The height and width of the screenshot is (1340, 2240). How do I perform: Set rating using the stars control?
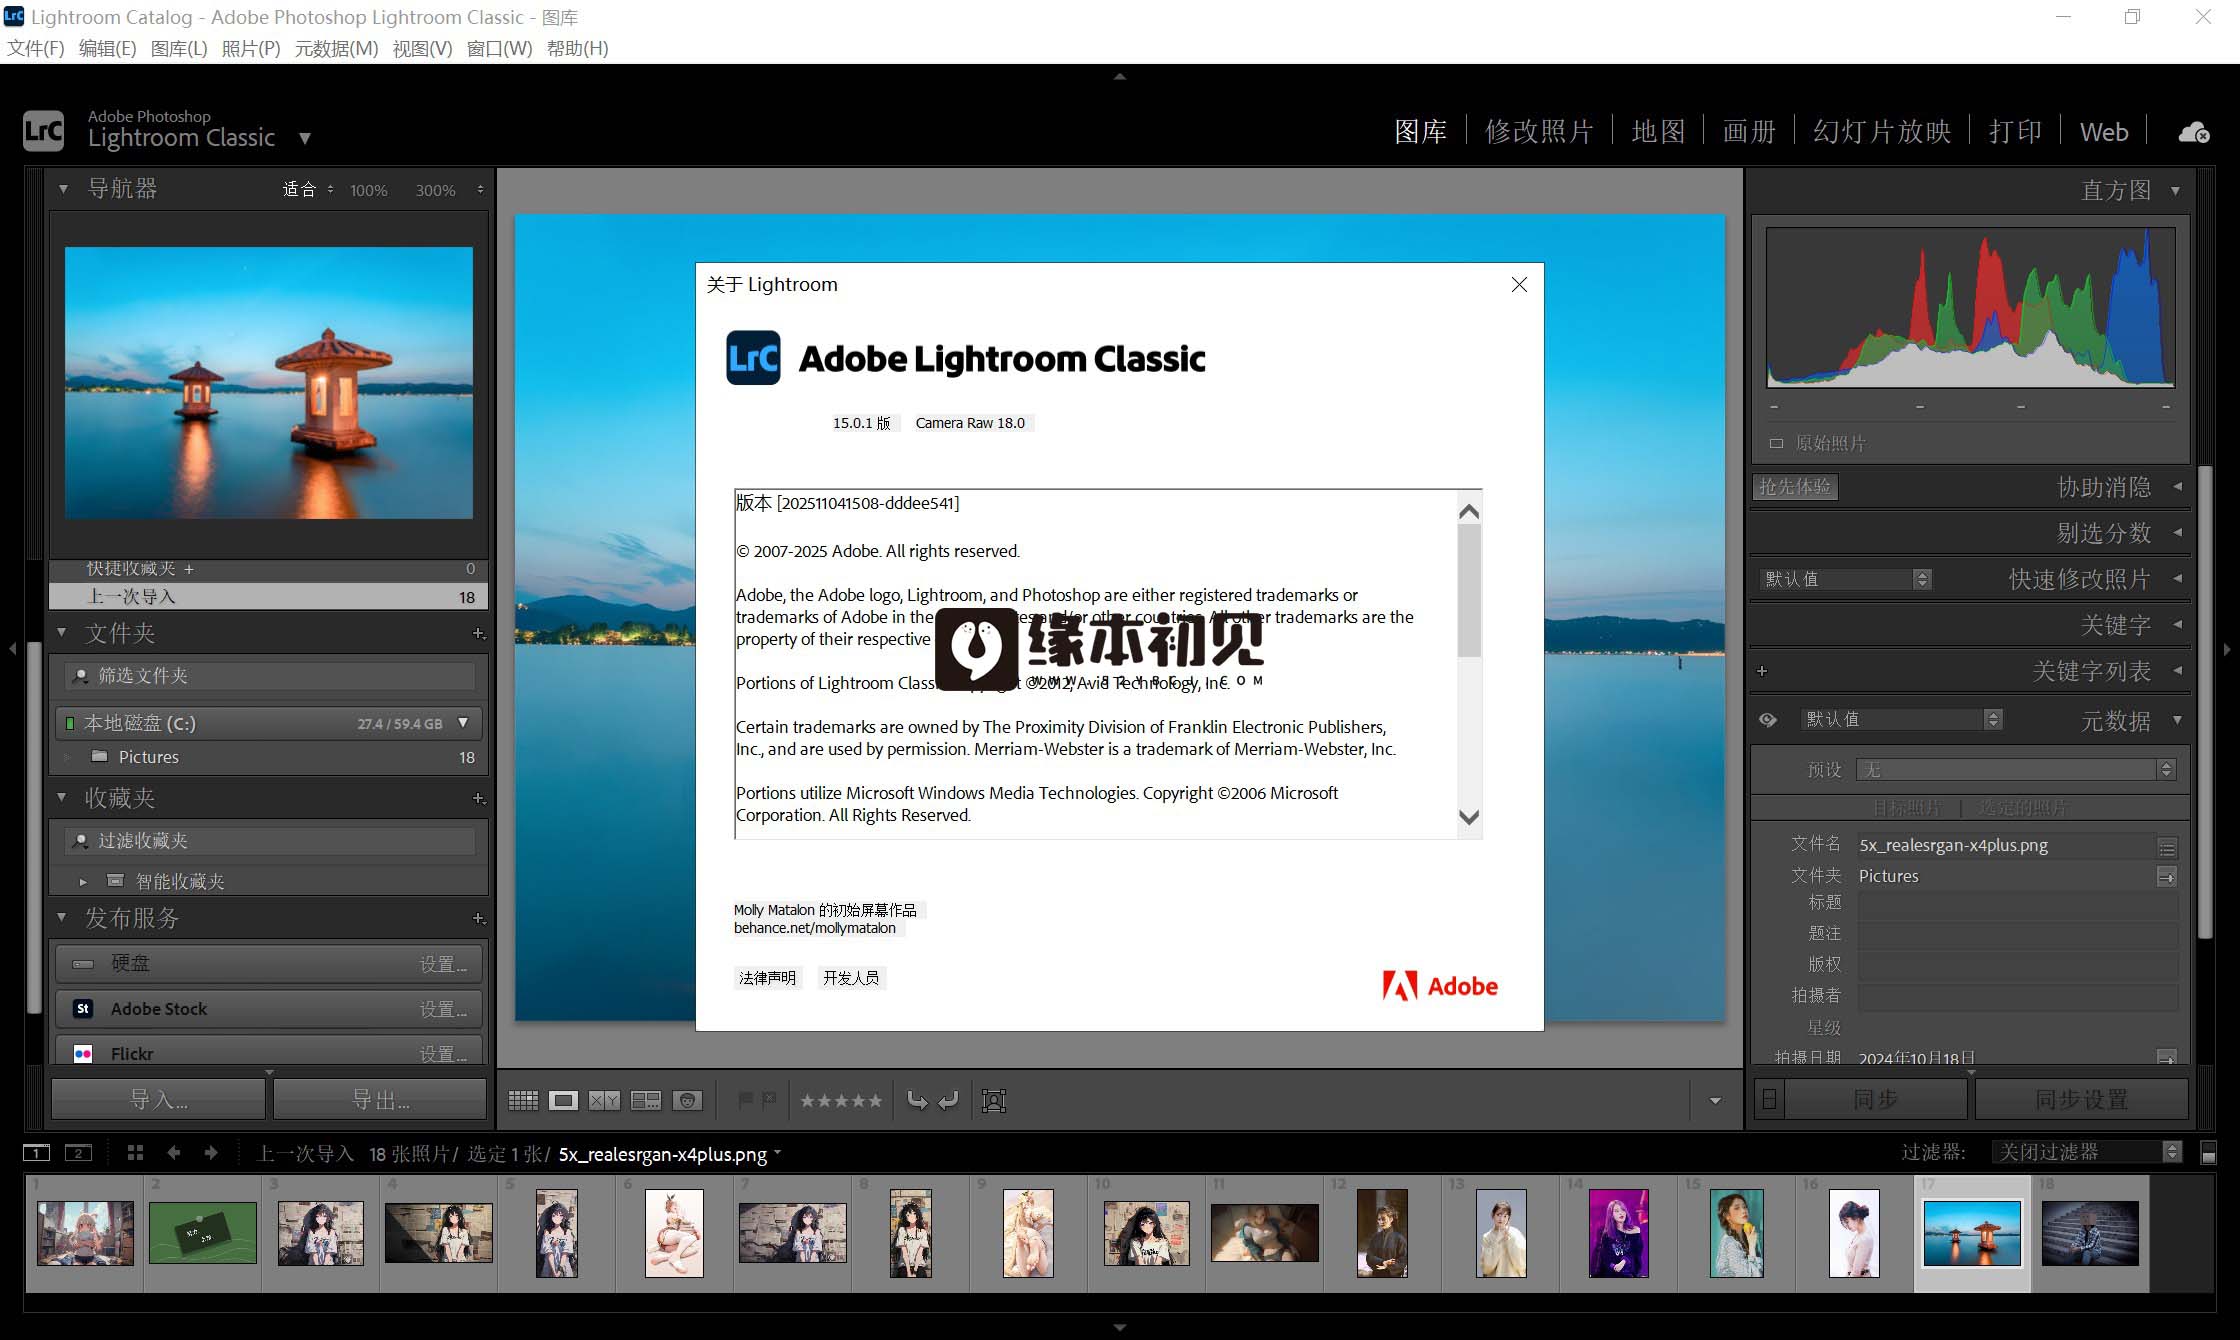click(x=841, y=1101)
